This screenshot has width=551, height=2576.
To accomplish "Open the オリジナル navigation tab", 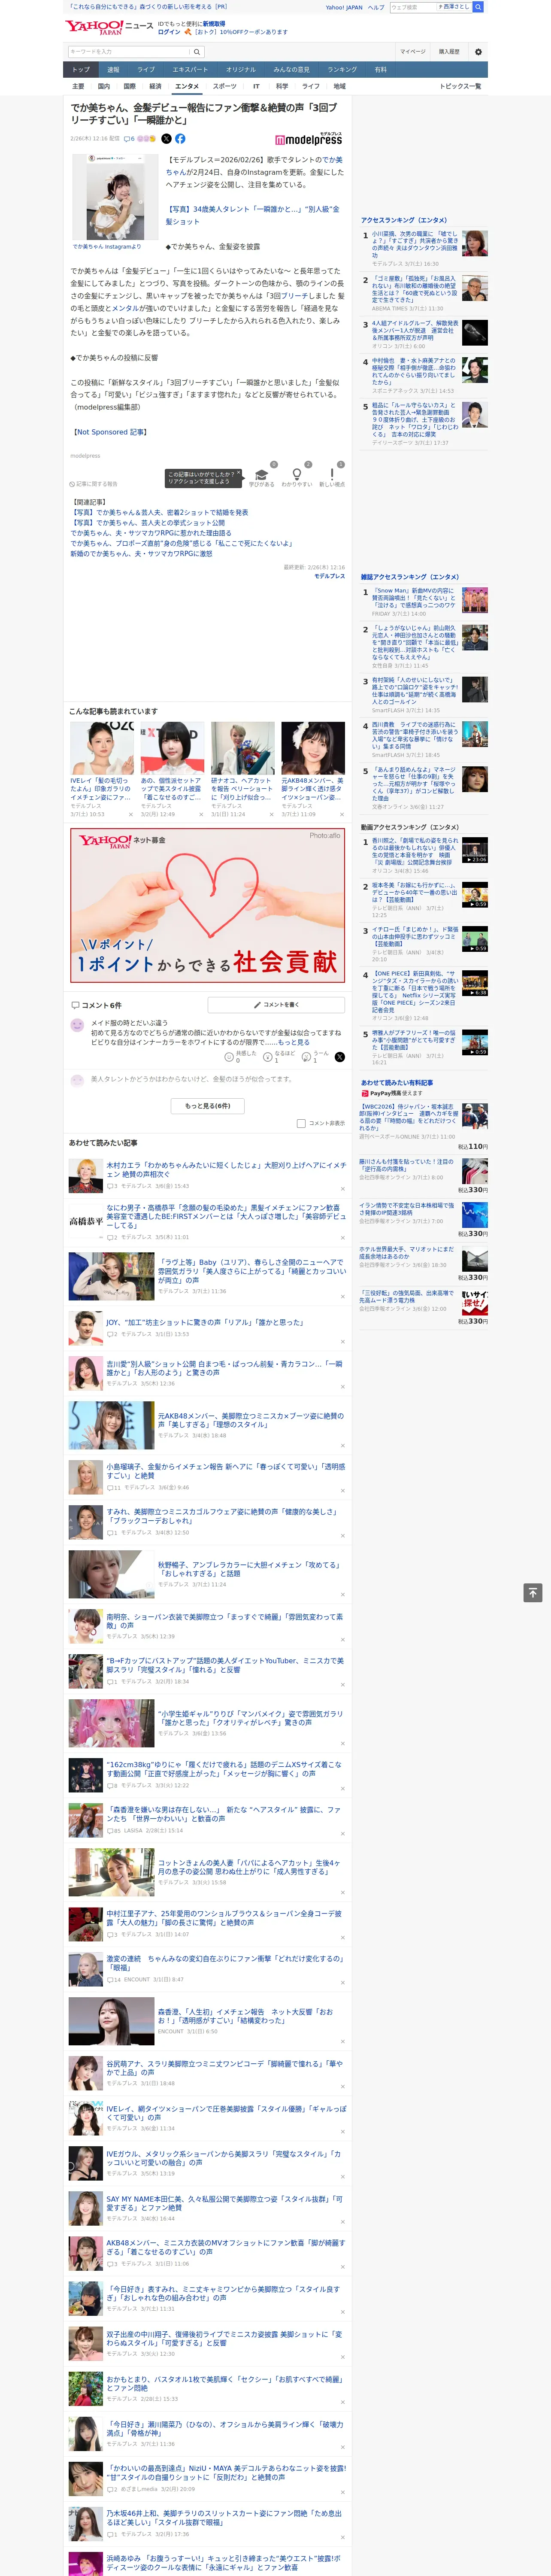I will pos(241,69).
